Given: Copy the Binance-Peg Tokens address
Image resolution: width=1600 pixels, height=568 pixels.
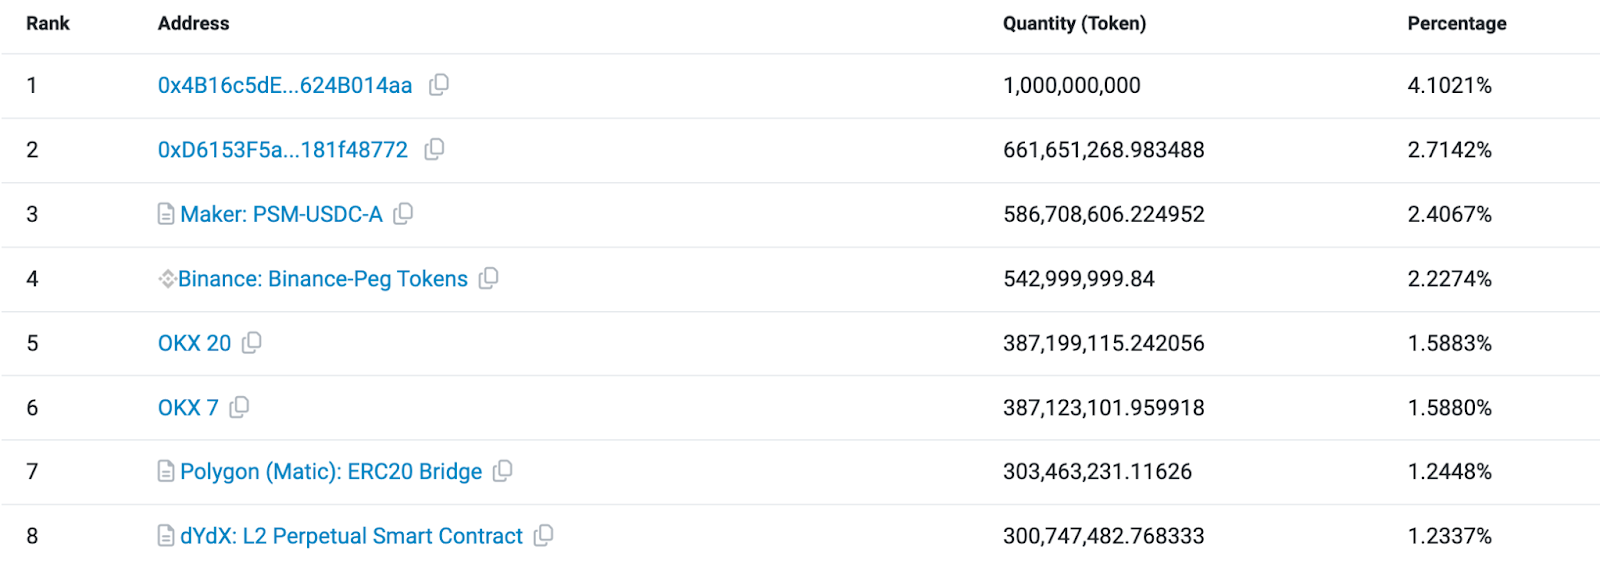Looking at the screenshot, I should point(488,278).
